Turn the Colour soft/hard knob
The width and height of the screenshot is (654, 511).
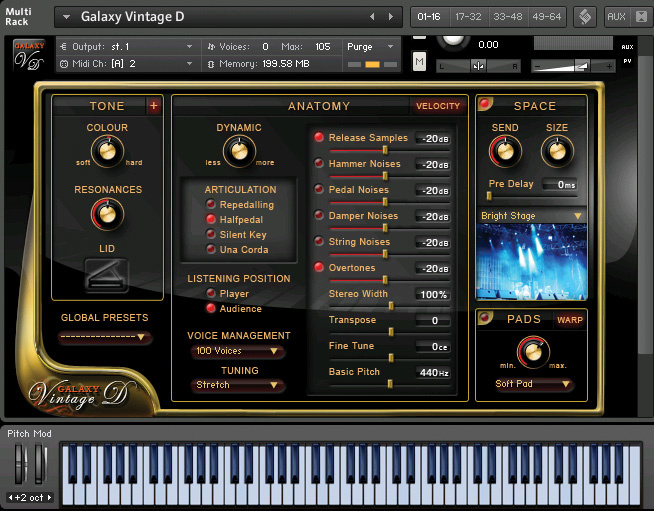(107, 151)
